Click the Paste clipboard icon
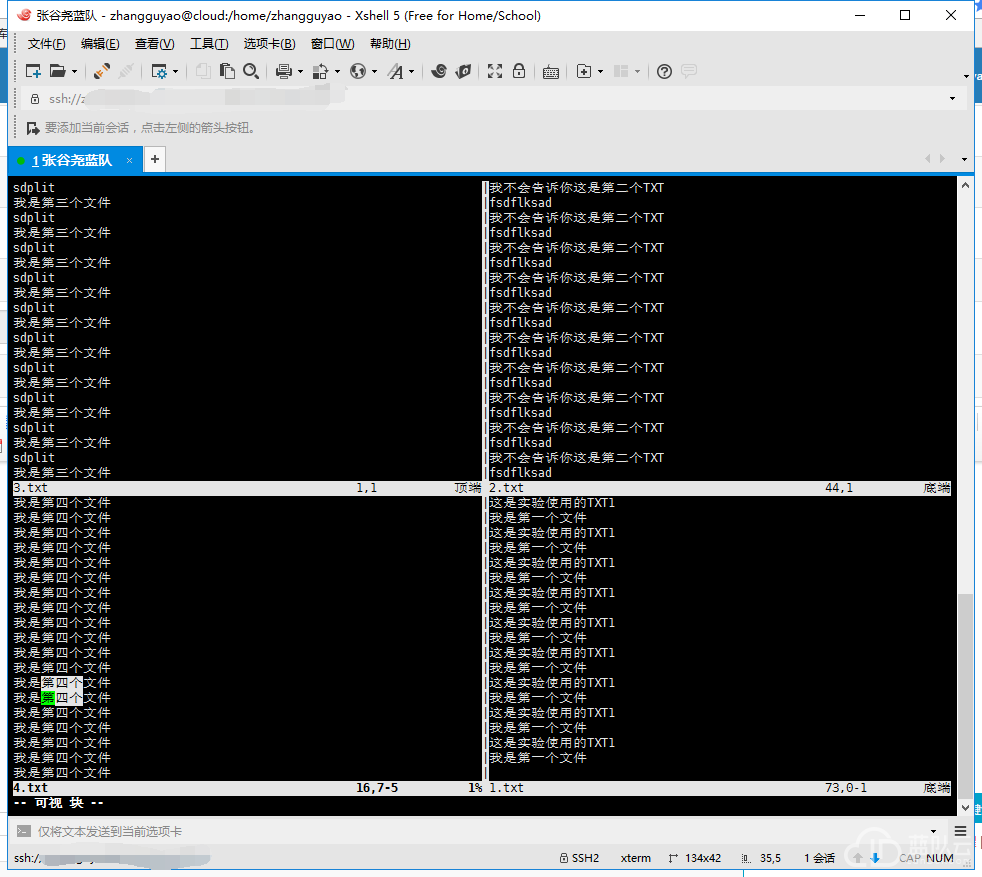The height and width of the screenshot is (877, 982). pos(227,71)
